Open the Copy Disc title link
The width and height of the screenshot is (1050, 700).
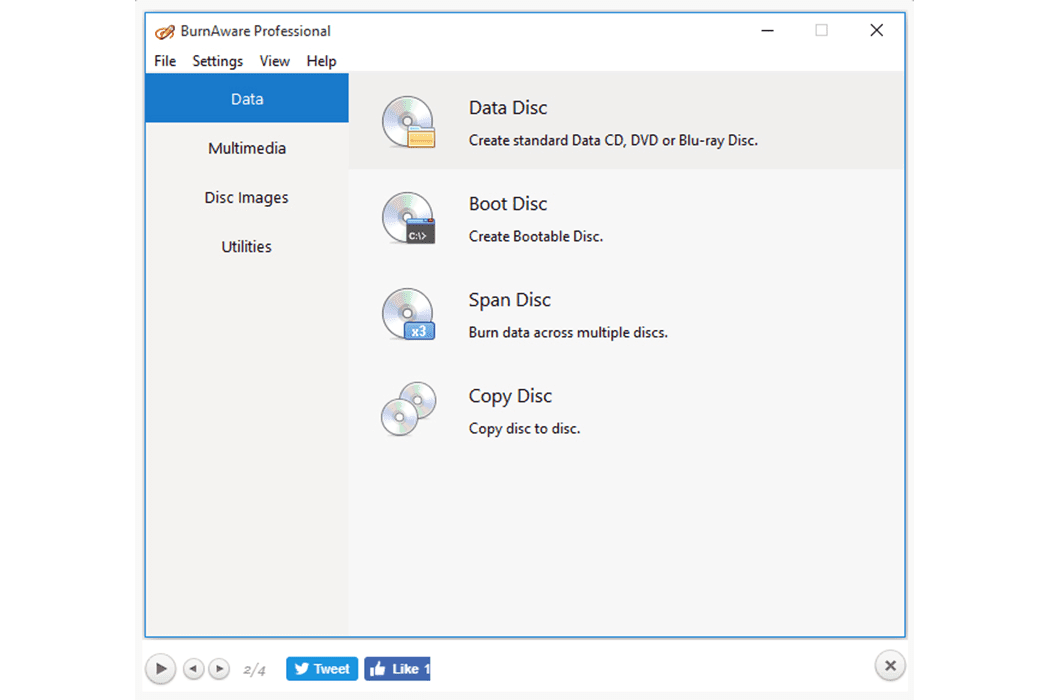point(510,396)
